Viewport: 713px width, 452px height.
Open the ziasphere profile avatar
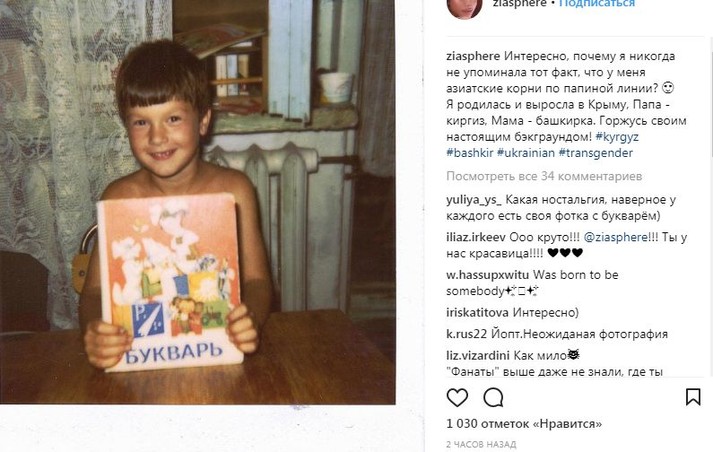click(464, 7)
